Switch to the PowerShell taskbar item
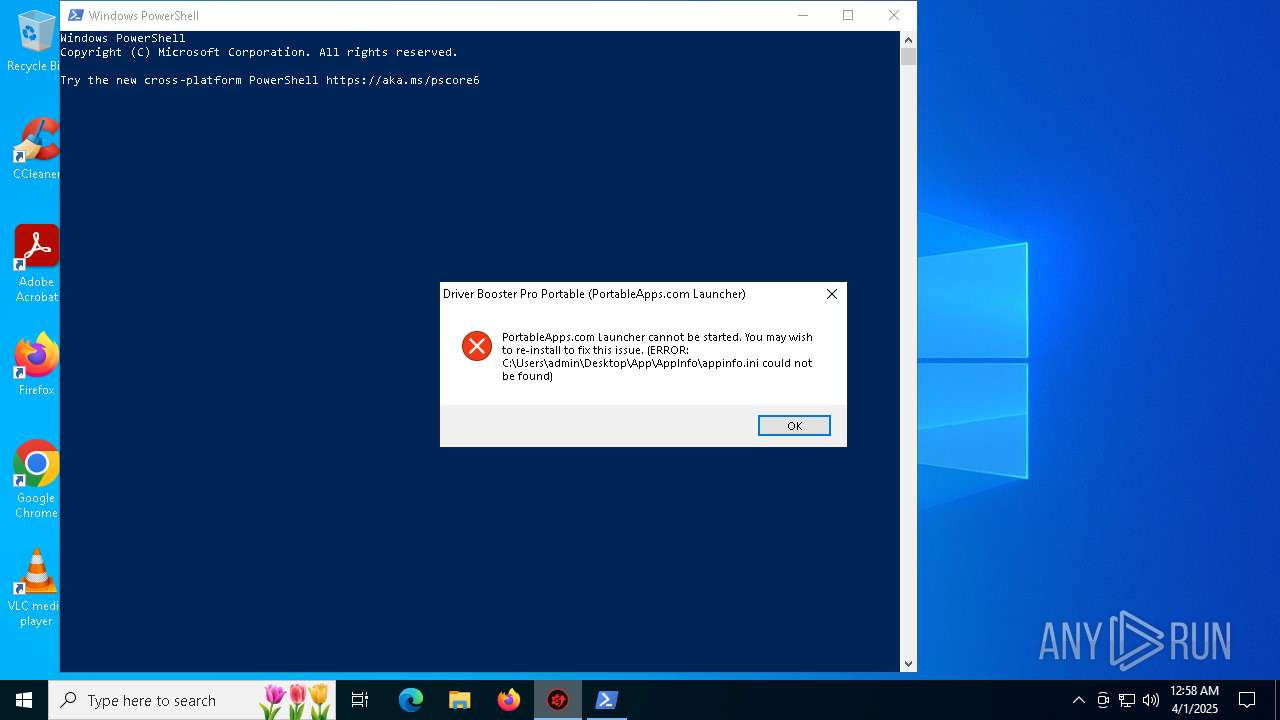Viewport: 1280px width, 720px height. coord(606,700)
